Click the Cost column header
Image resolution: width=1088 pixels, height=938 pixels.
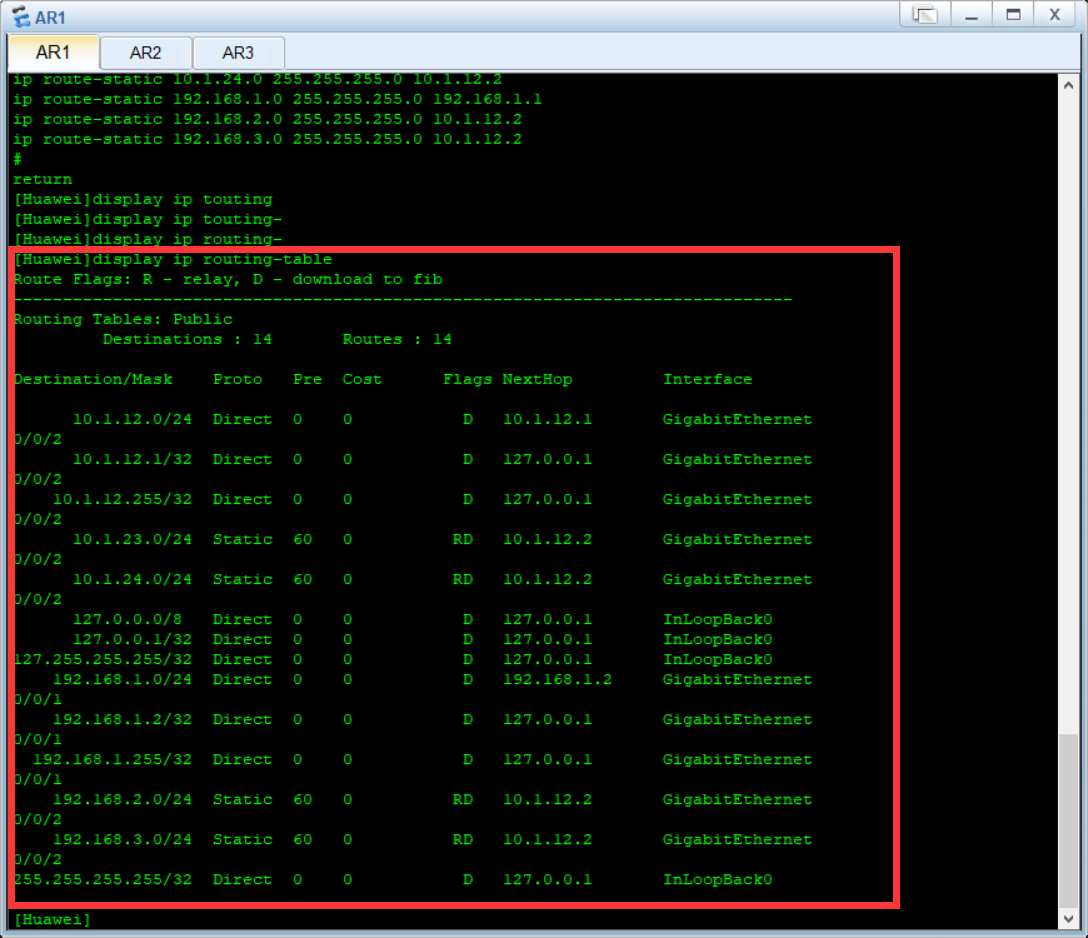tap(362, 380)
